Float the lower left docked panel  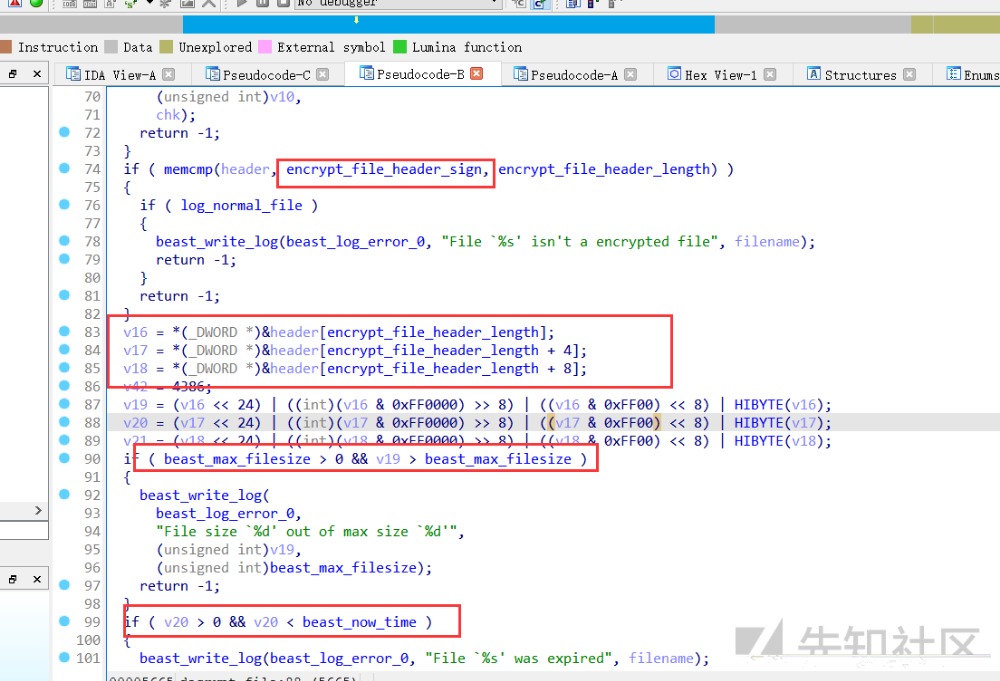tap(13, 579)
